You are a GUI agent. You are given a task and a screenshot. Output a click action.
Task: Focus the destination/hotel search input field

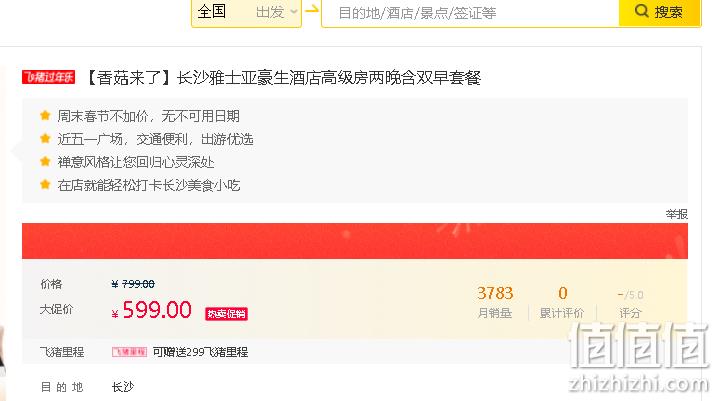pos(470,13)
